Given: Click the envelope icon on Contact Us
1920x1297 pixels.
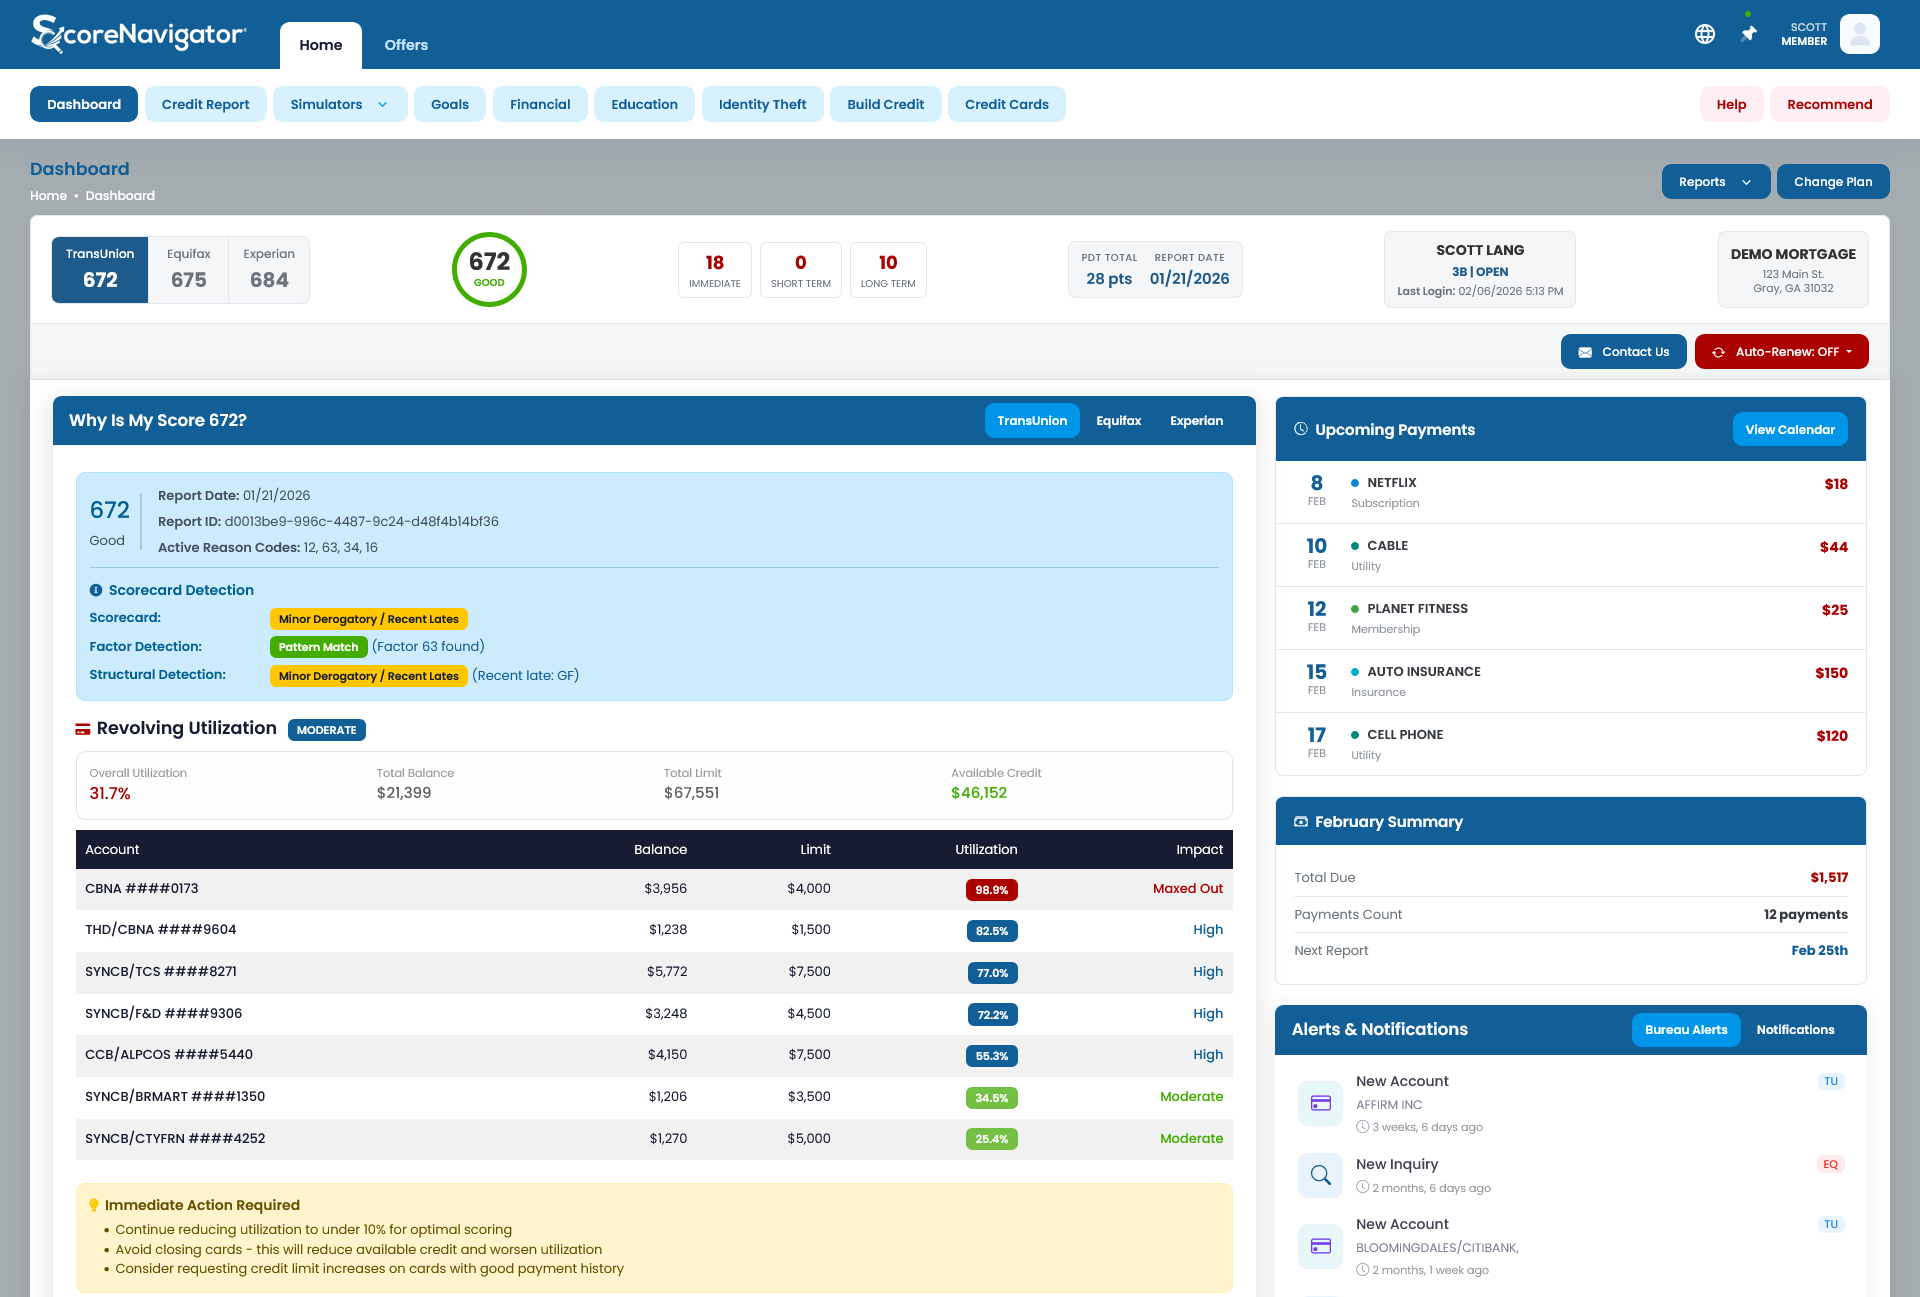Looking at the screenshot, I should tap(1585, 351).
